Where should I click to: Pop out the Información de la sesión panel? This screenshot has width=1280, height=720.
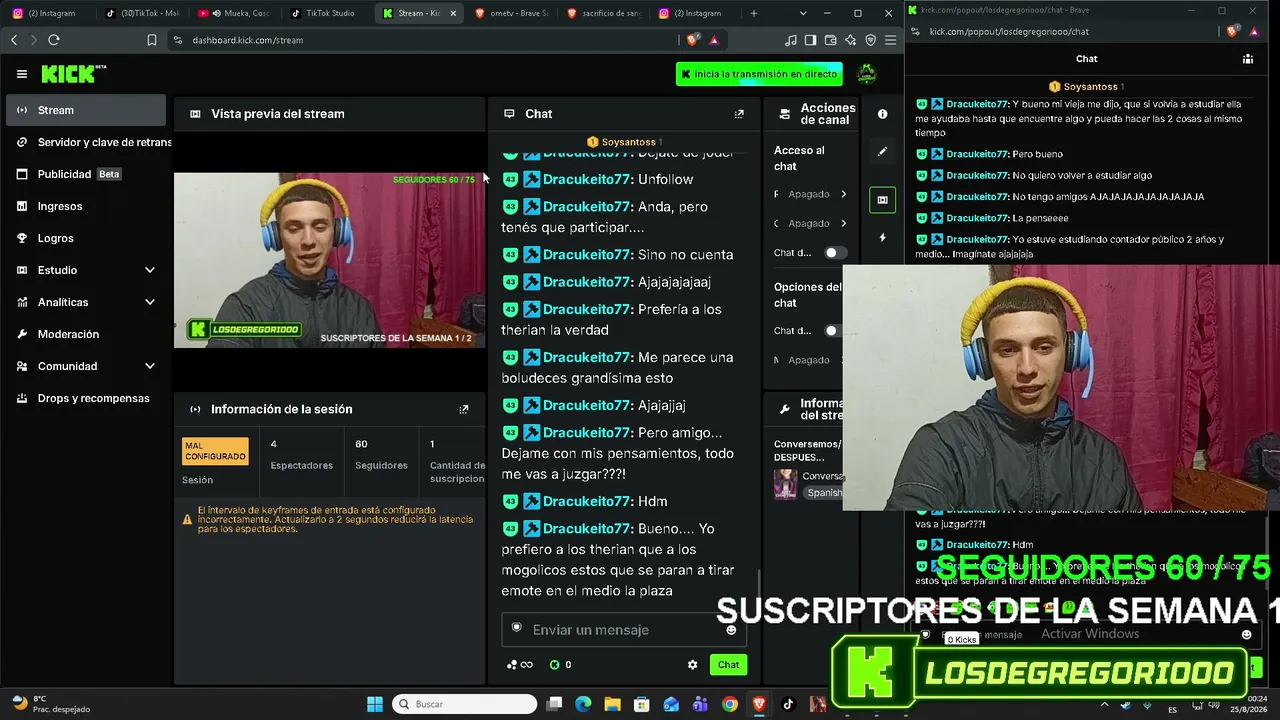pyautogui.click(x=463, y=409)
